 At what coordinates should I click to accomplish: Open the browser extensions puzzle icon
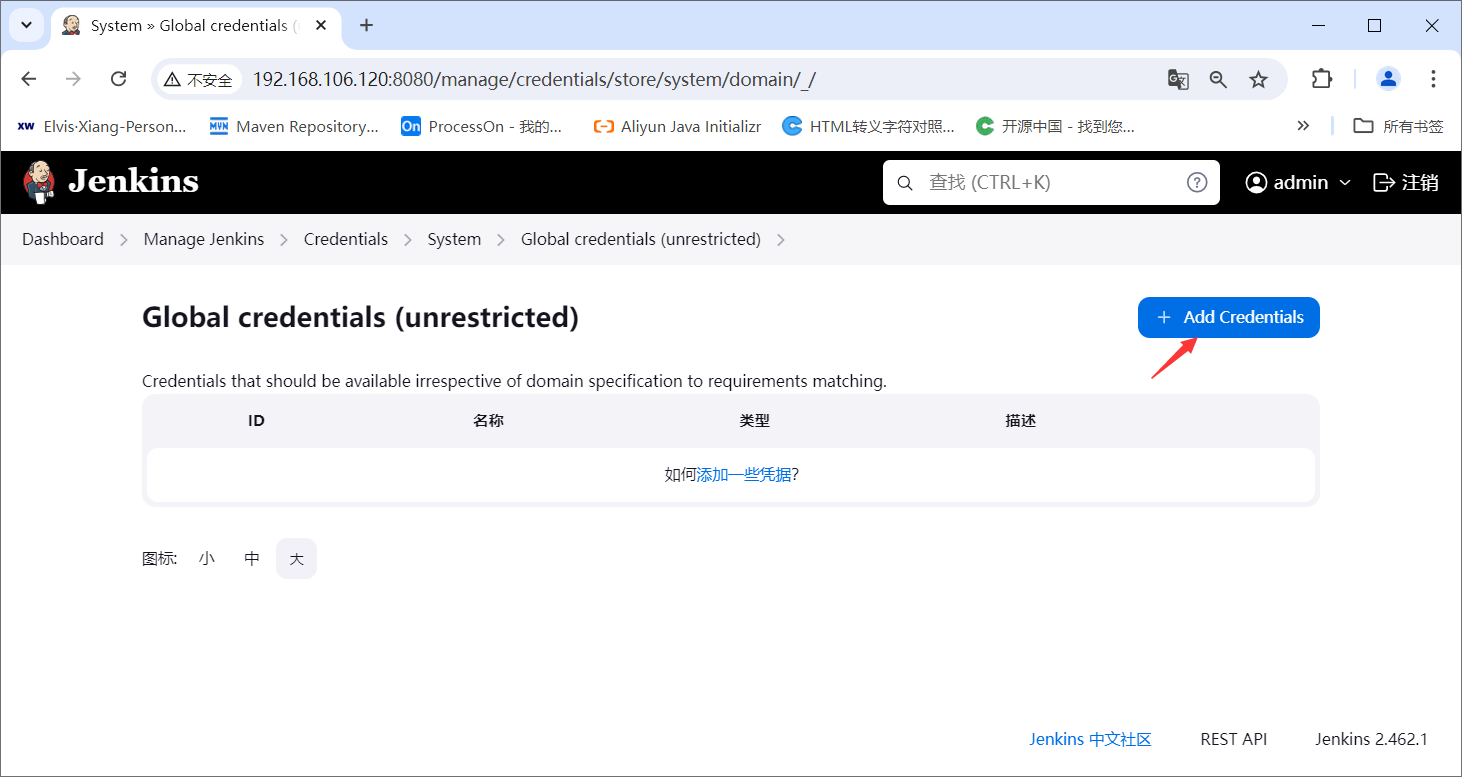[1322, 79]
